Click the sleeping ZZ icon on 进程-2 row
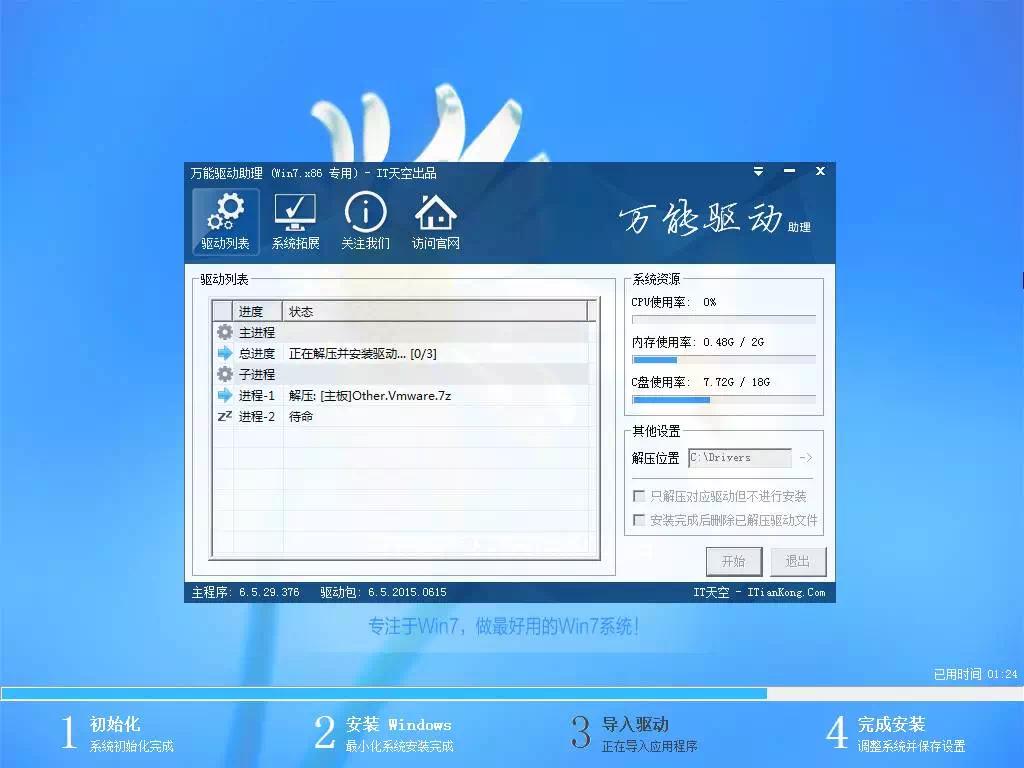 click(x=225, y=416)
